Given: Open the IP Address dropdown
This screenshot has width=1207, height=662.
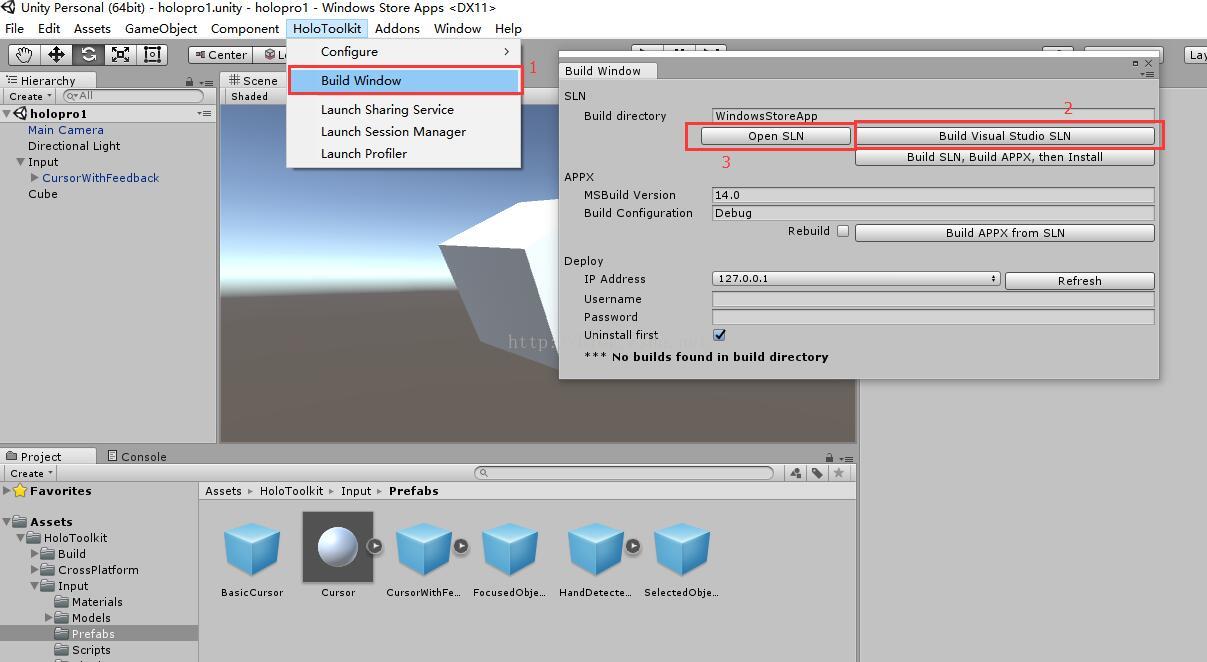Looking at the screenshot, I should [856, 279].
